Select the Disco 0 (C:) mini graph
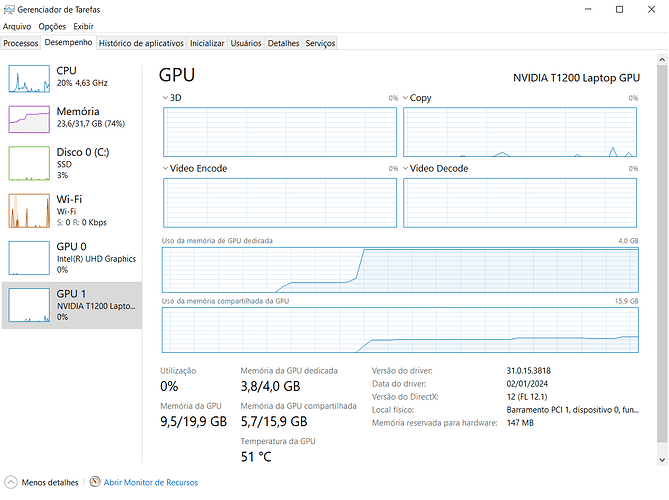Screen dimensions: 669x500 (29, 163)
